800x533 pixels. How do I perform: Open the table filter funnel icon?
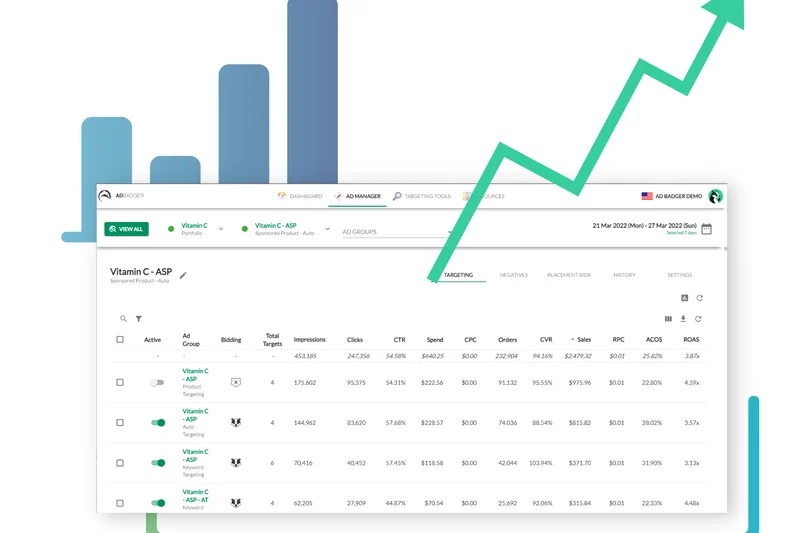(x=139, y=319)
